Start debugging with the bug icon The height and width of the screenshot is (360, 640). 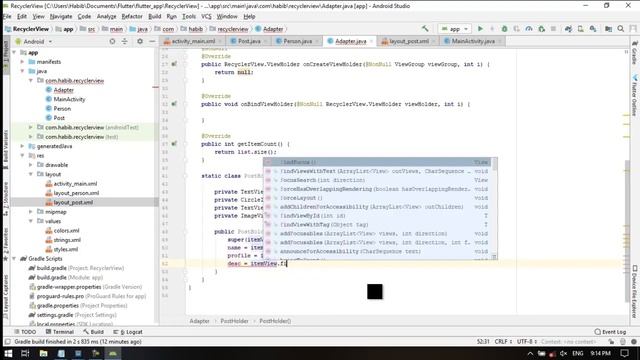[x=504, y=29]
